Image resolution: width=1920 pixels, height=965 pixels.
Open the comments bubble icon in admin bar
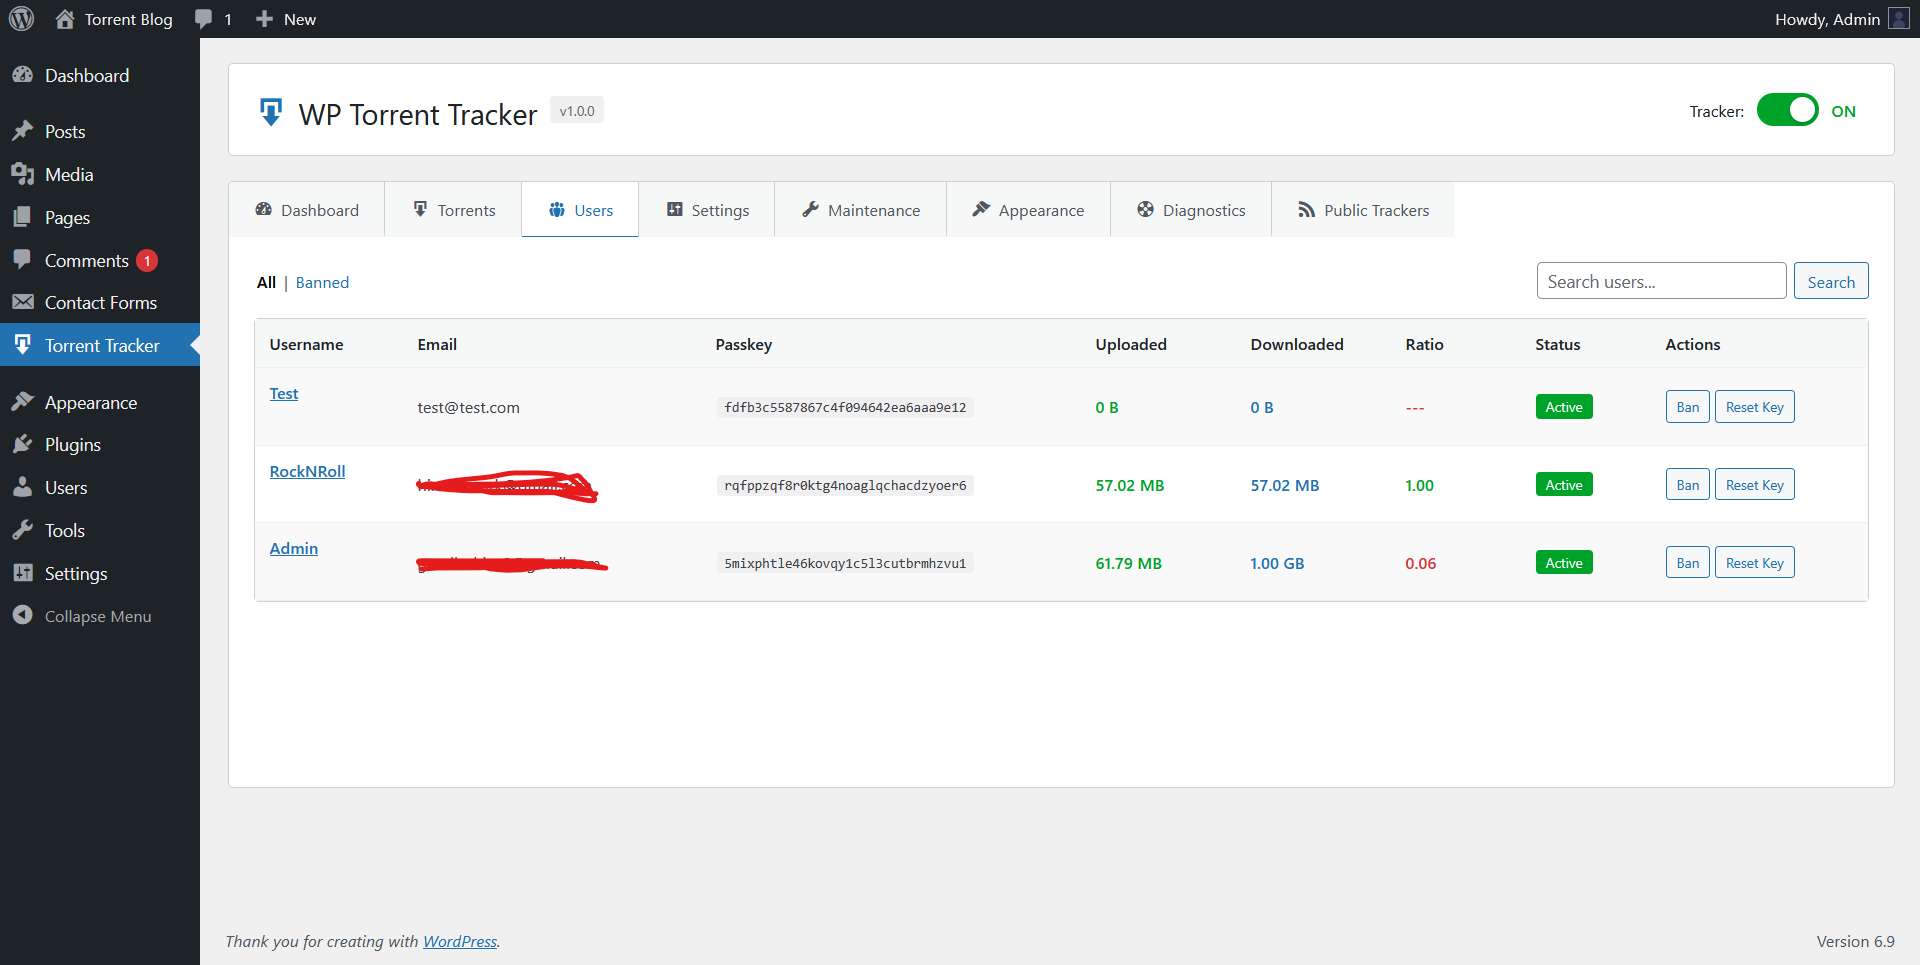205,18
